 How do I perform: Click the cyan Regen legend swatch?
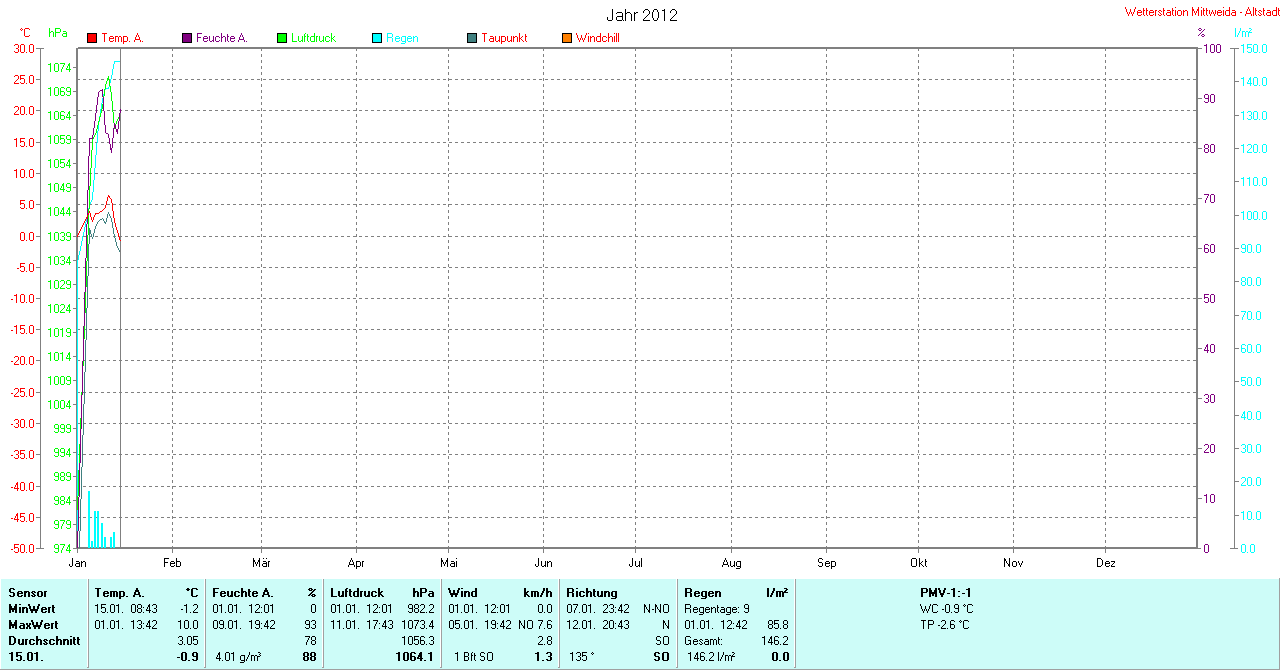click(377, 38)
